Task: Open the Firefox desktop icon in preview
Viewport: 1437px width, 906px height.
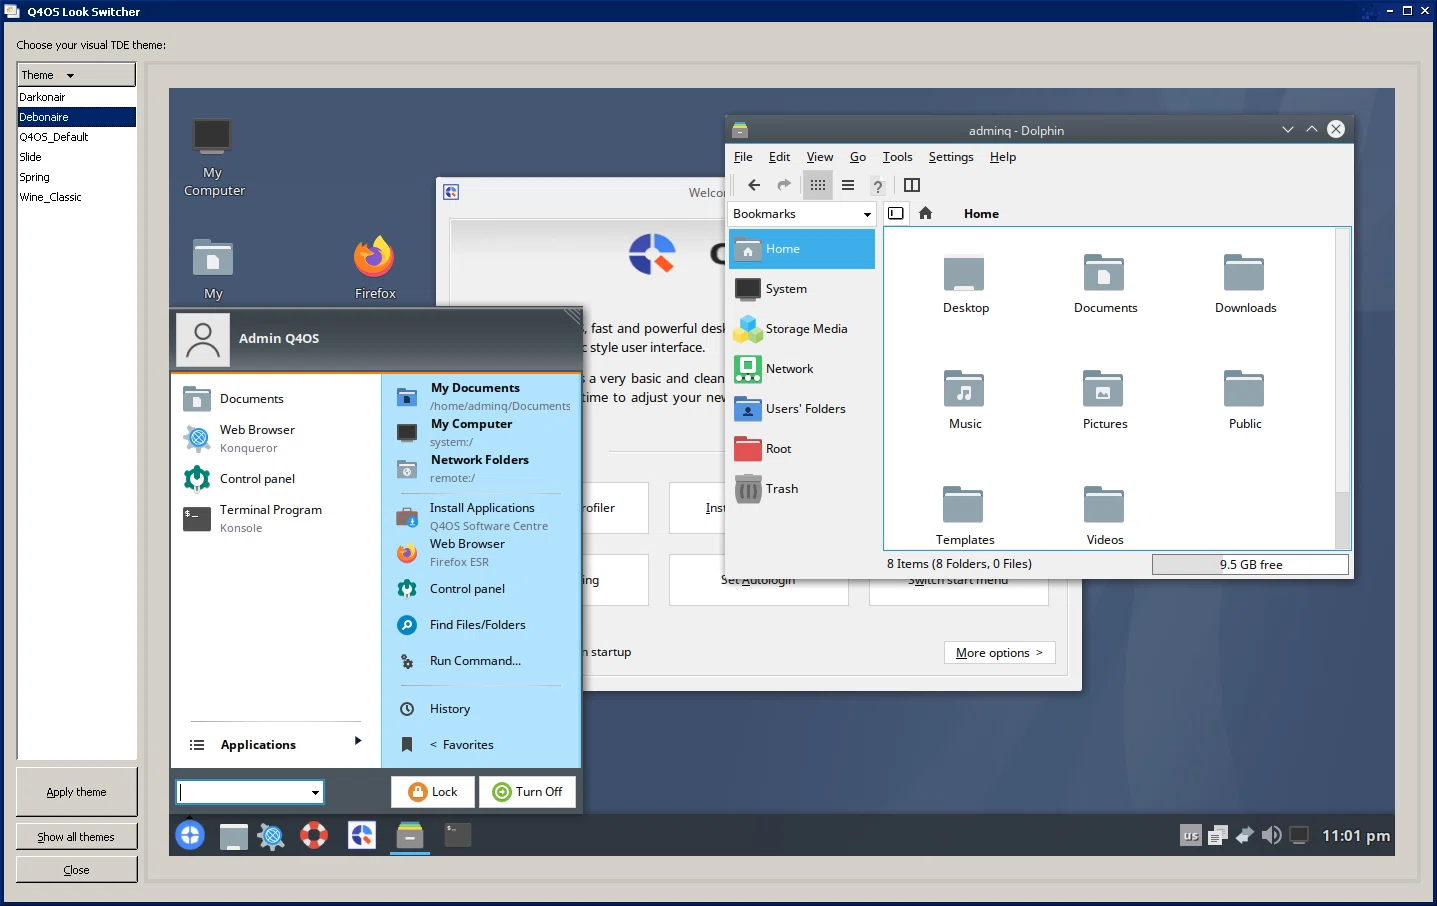Action: pos(375,267)
